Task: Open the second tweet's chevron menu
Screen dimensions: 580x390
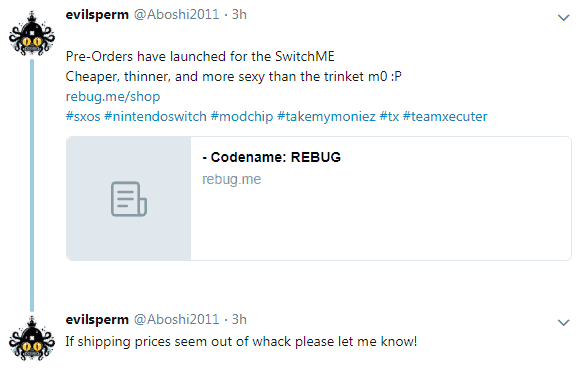Action: pos(563,322)
